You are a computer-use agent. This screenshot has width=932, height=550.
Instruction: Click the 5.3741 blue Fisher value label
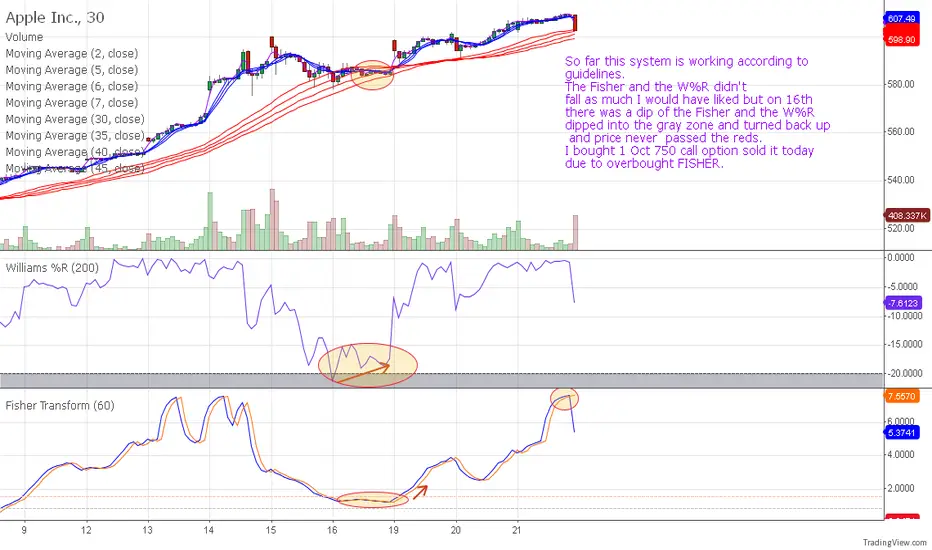(x=902, y=432)
